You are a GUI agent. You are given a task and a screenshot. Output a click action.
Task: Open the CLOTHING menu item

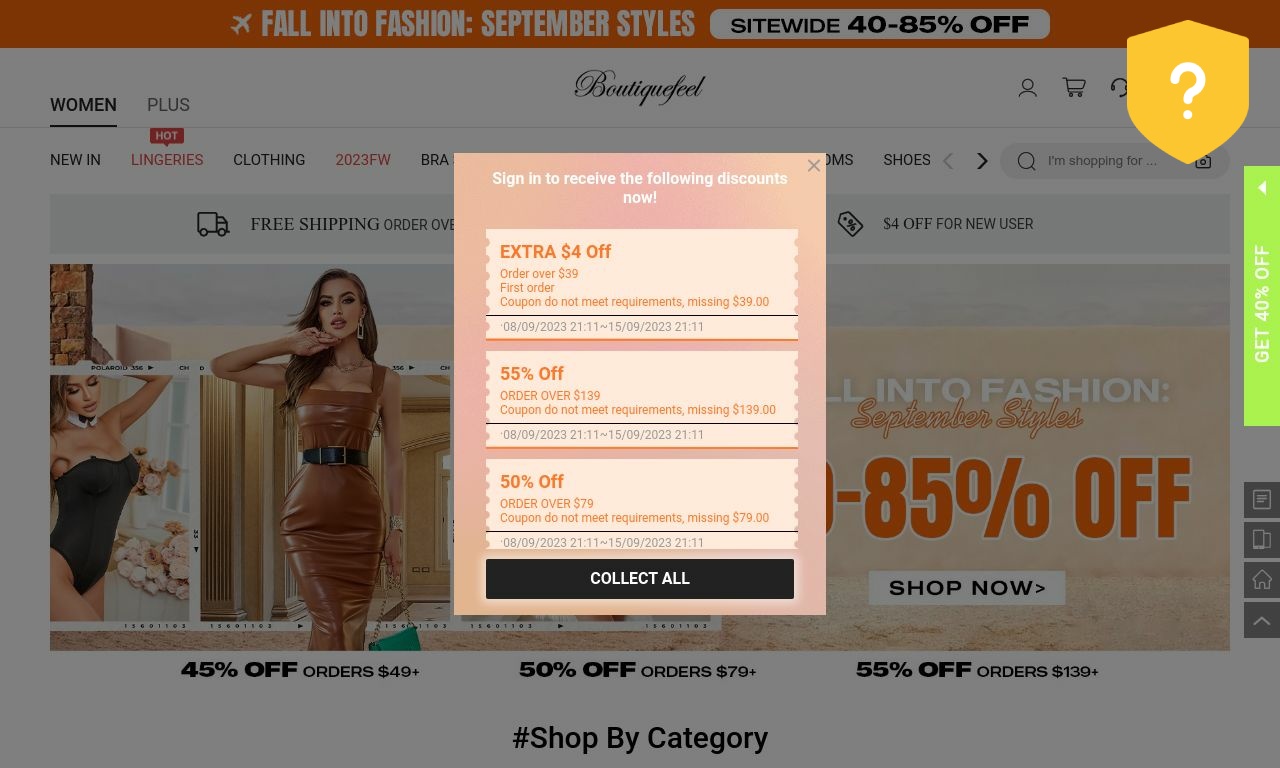click(269, 160)
